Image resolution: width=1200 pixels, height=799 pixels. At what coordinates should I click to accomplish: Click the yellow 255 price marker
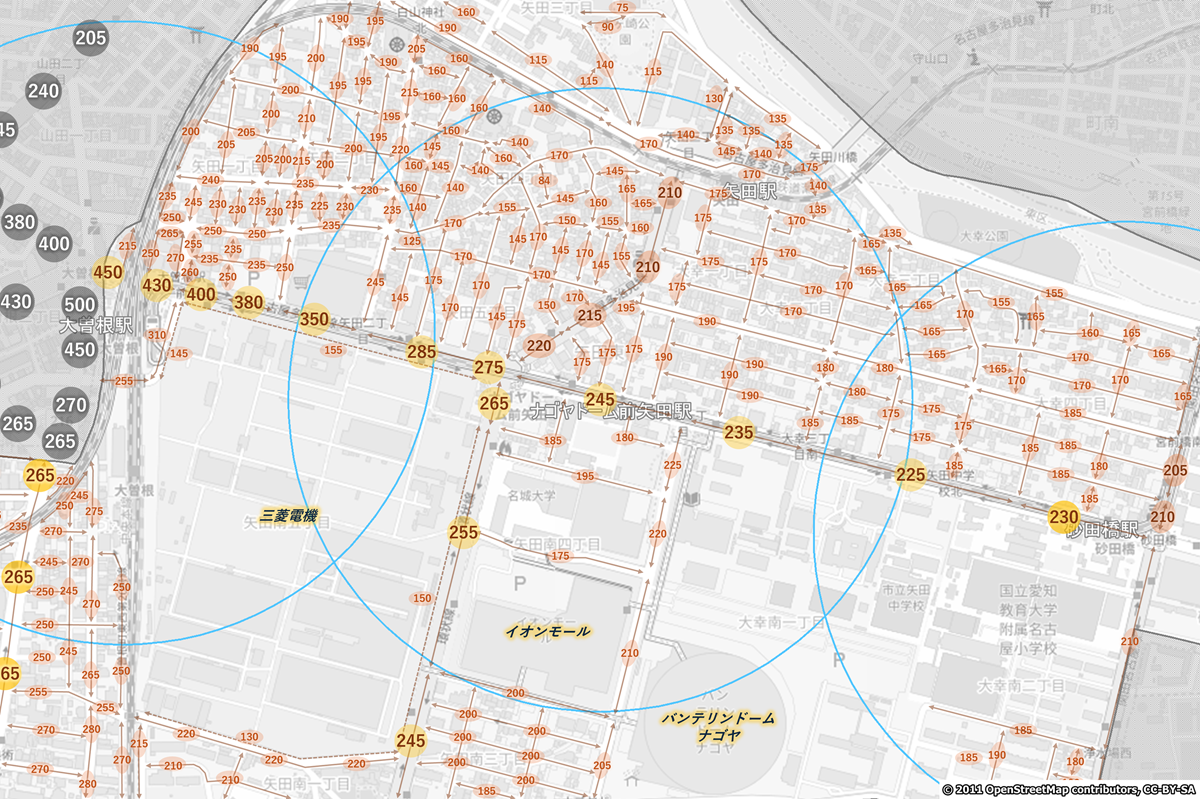[464, 533]
